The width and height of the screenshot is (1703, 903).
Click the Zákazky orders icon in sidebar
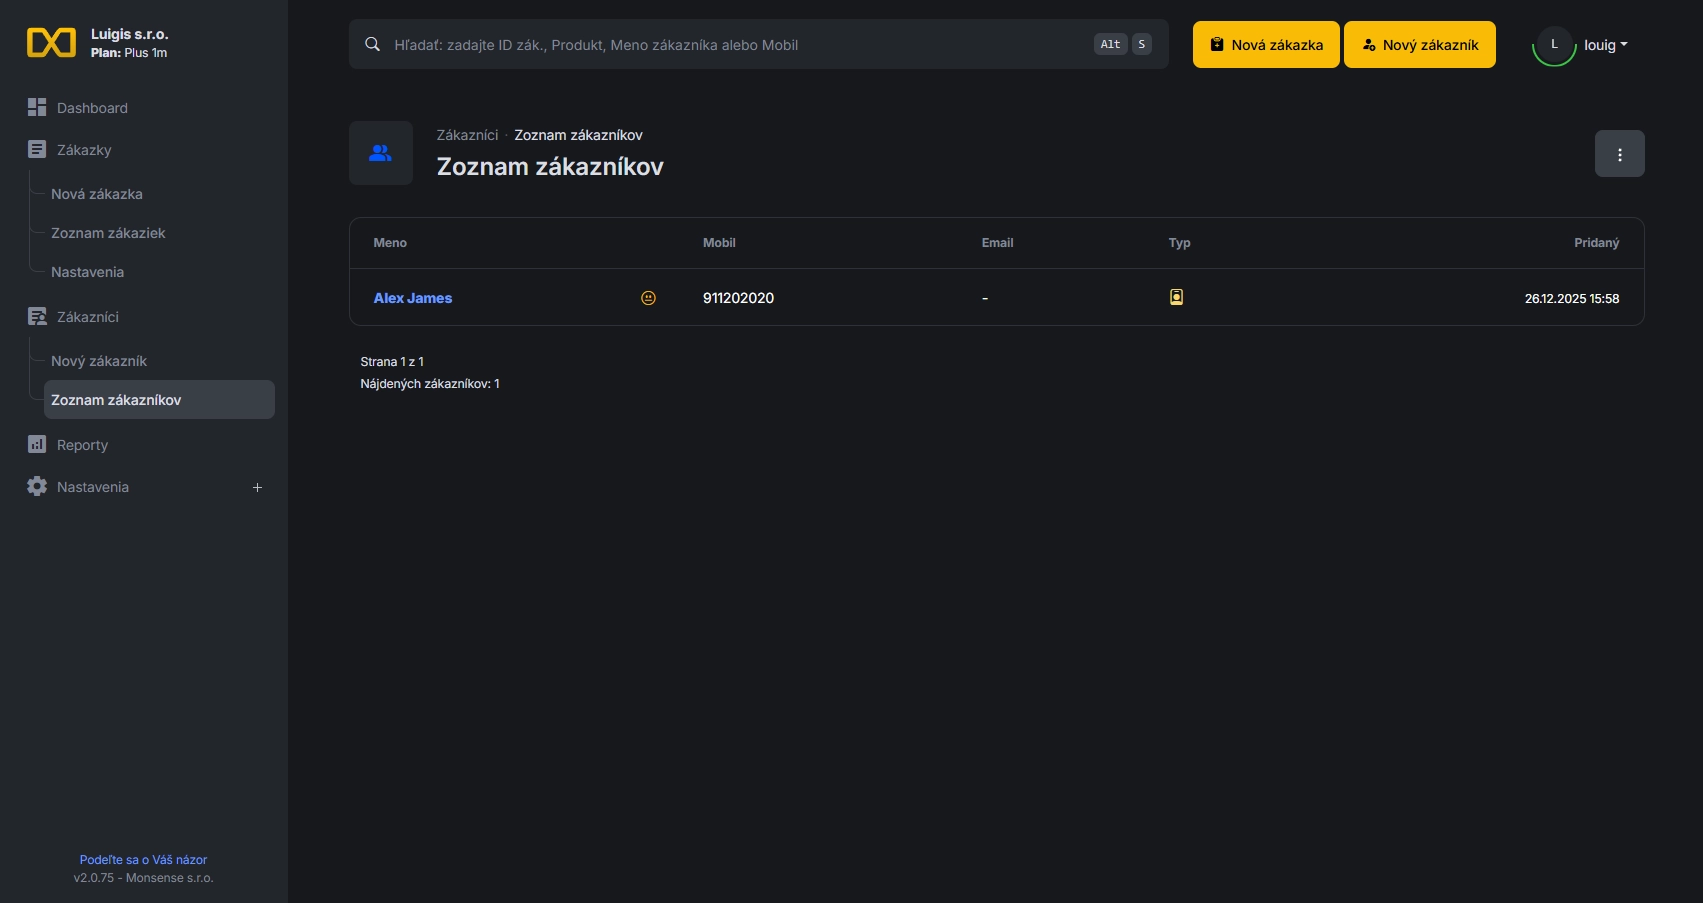tap(36, 149)
